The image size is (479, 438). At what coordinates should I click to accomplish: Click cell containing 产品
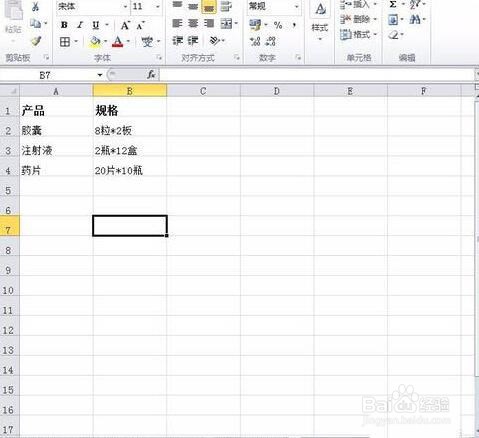coord(56,107)
